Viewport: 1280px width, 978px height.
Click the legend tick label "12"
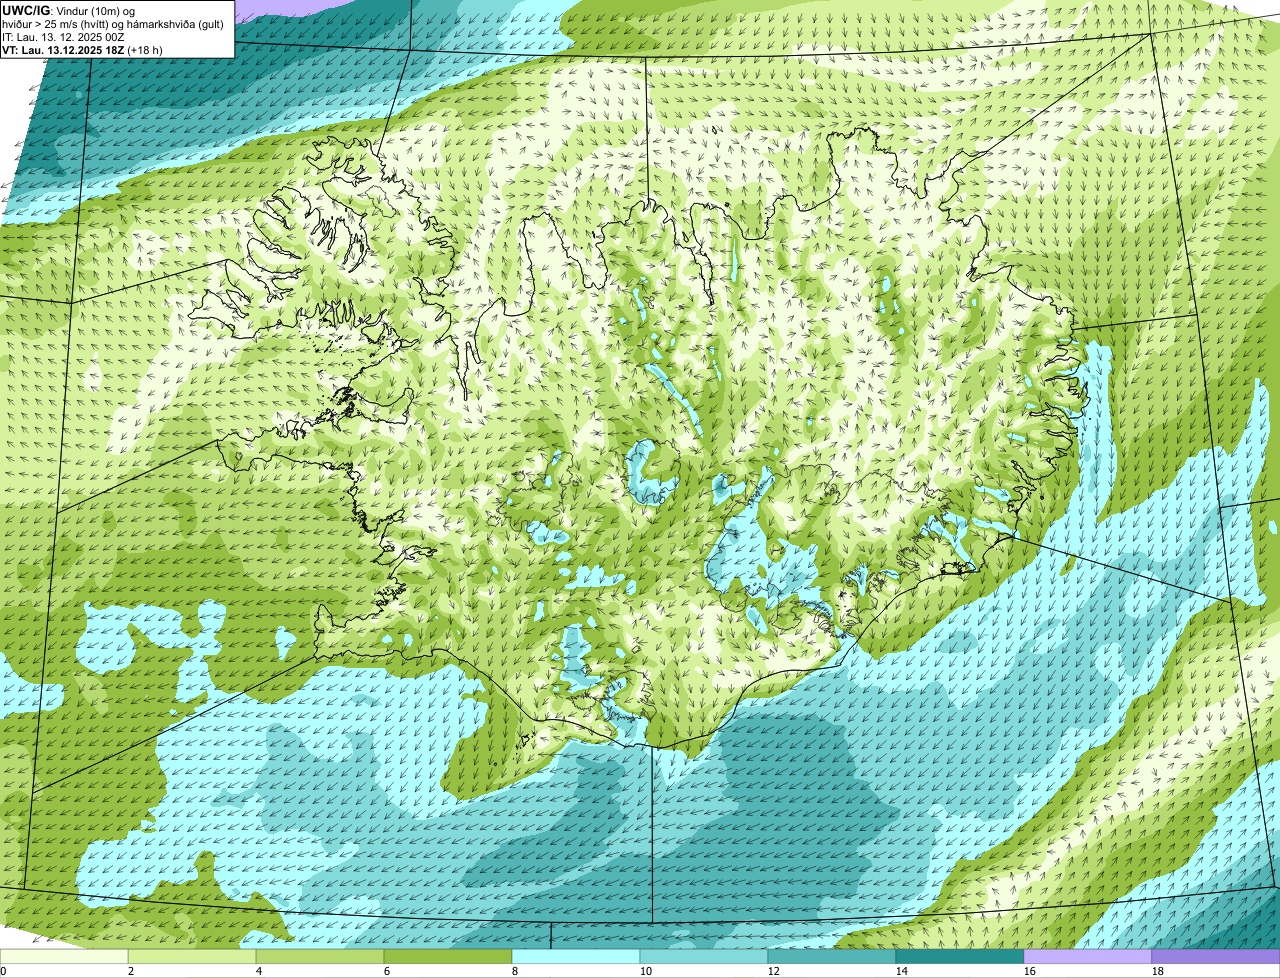click(774, 971)
